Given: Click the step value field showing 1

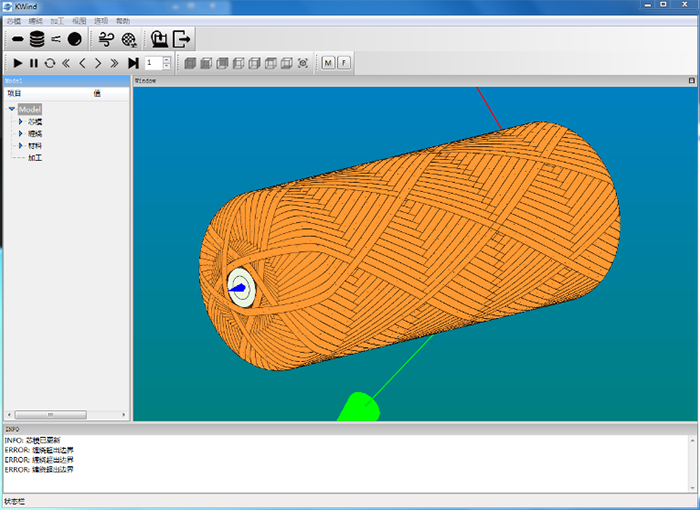Looking at the screenshot, I should click(x=154, y=63).
